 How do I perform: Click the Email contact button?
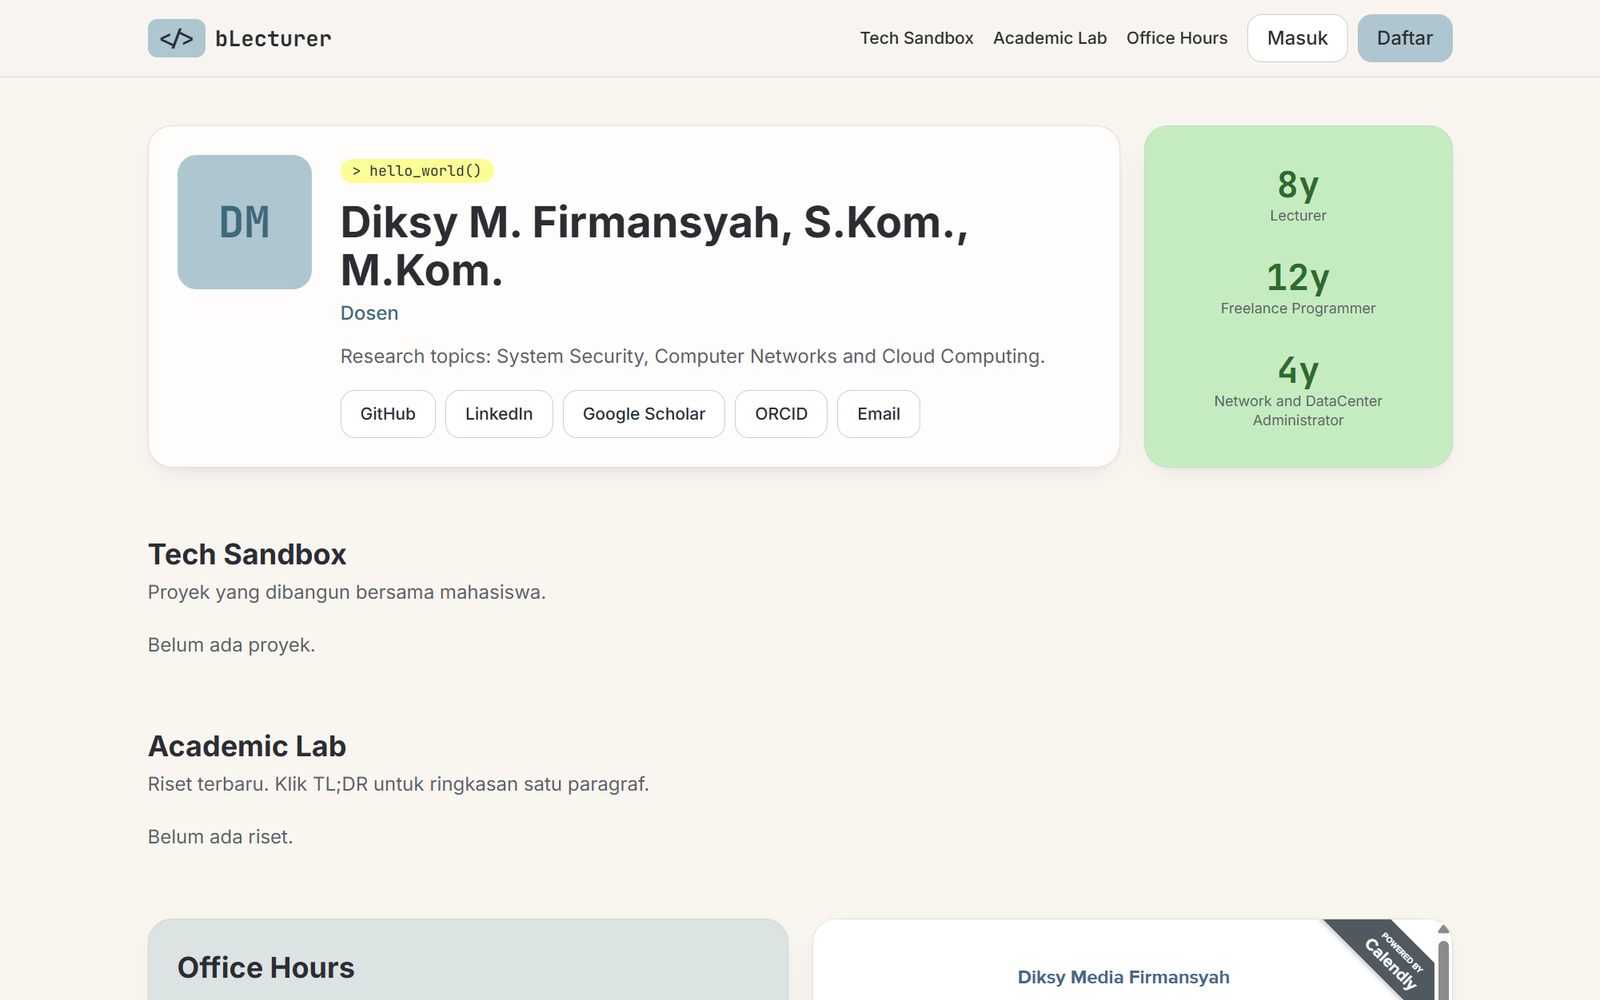coord(879,414)
